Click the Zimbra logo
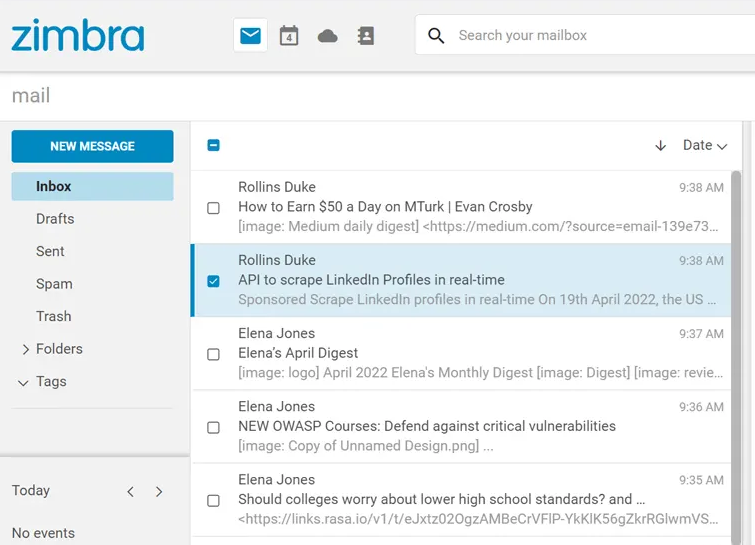This screenshot has width=755, height=545. pyautogui.click(x=78, y=35)
